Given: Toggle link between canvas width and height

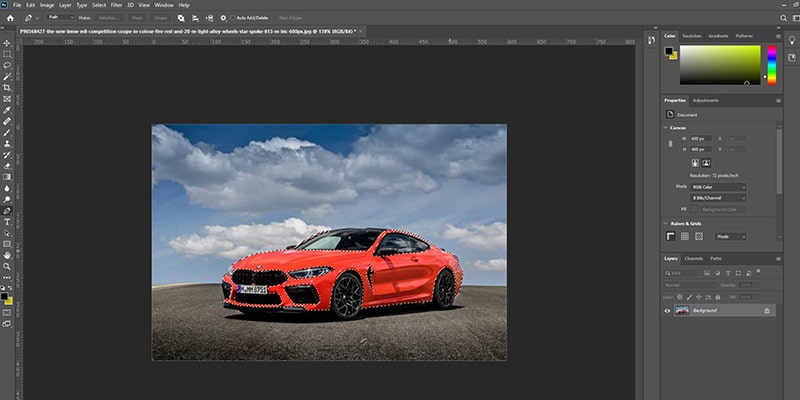Looking at the screenshot, I should [x=670, y=144].
